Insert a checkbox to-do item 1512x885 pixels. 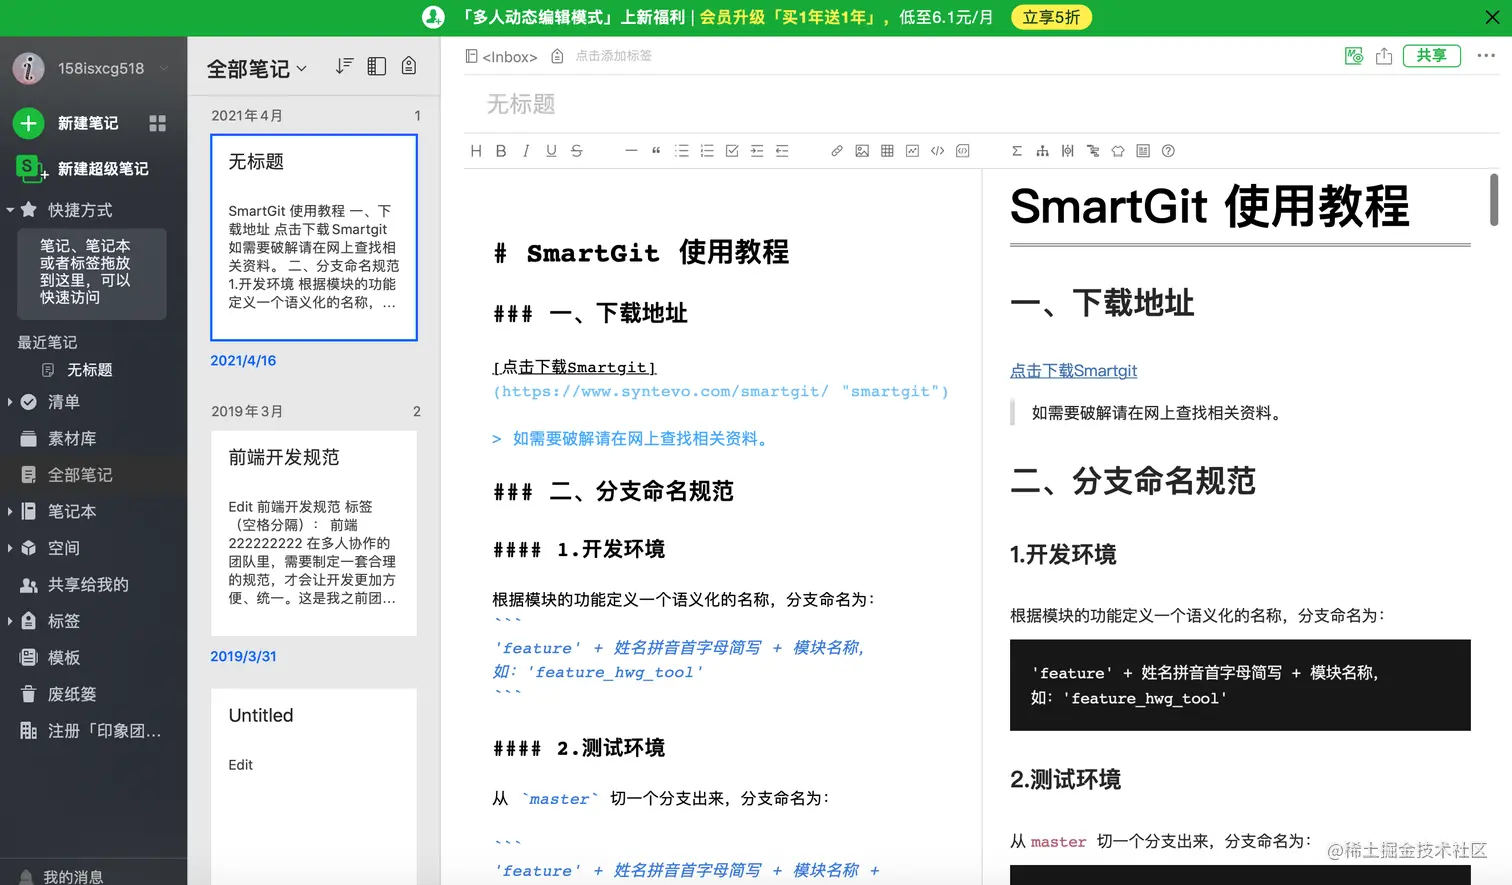point(732,151)
